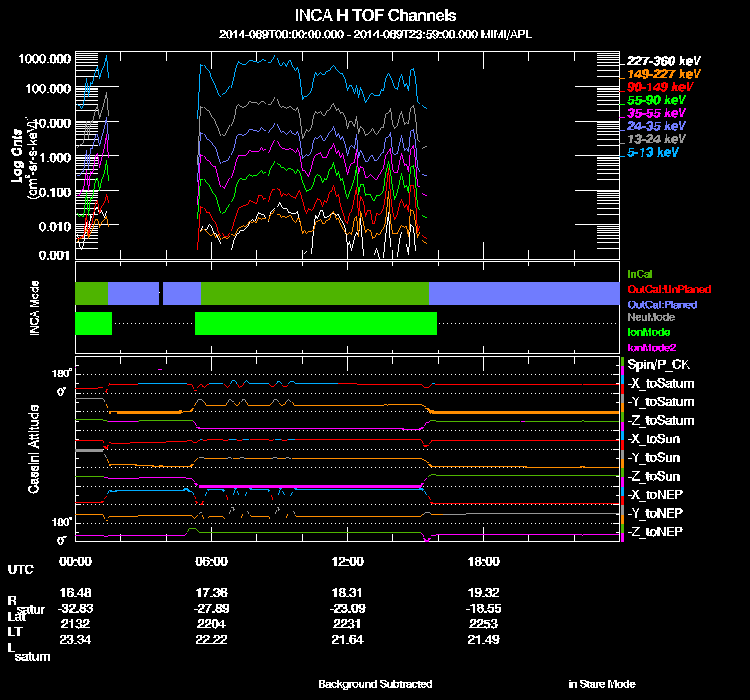Click the -Y_toSun attitude legend entry
750x700 pixels.
pos(655,457)
